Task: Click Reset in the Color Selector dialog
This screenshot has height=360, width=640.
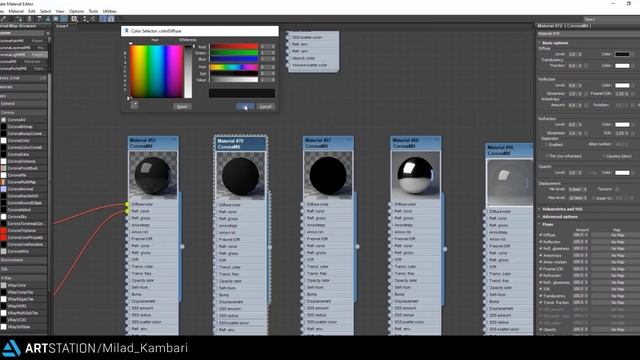Action: click(x=182, y=107)
